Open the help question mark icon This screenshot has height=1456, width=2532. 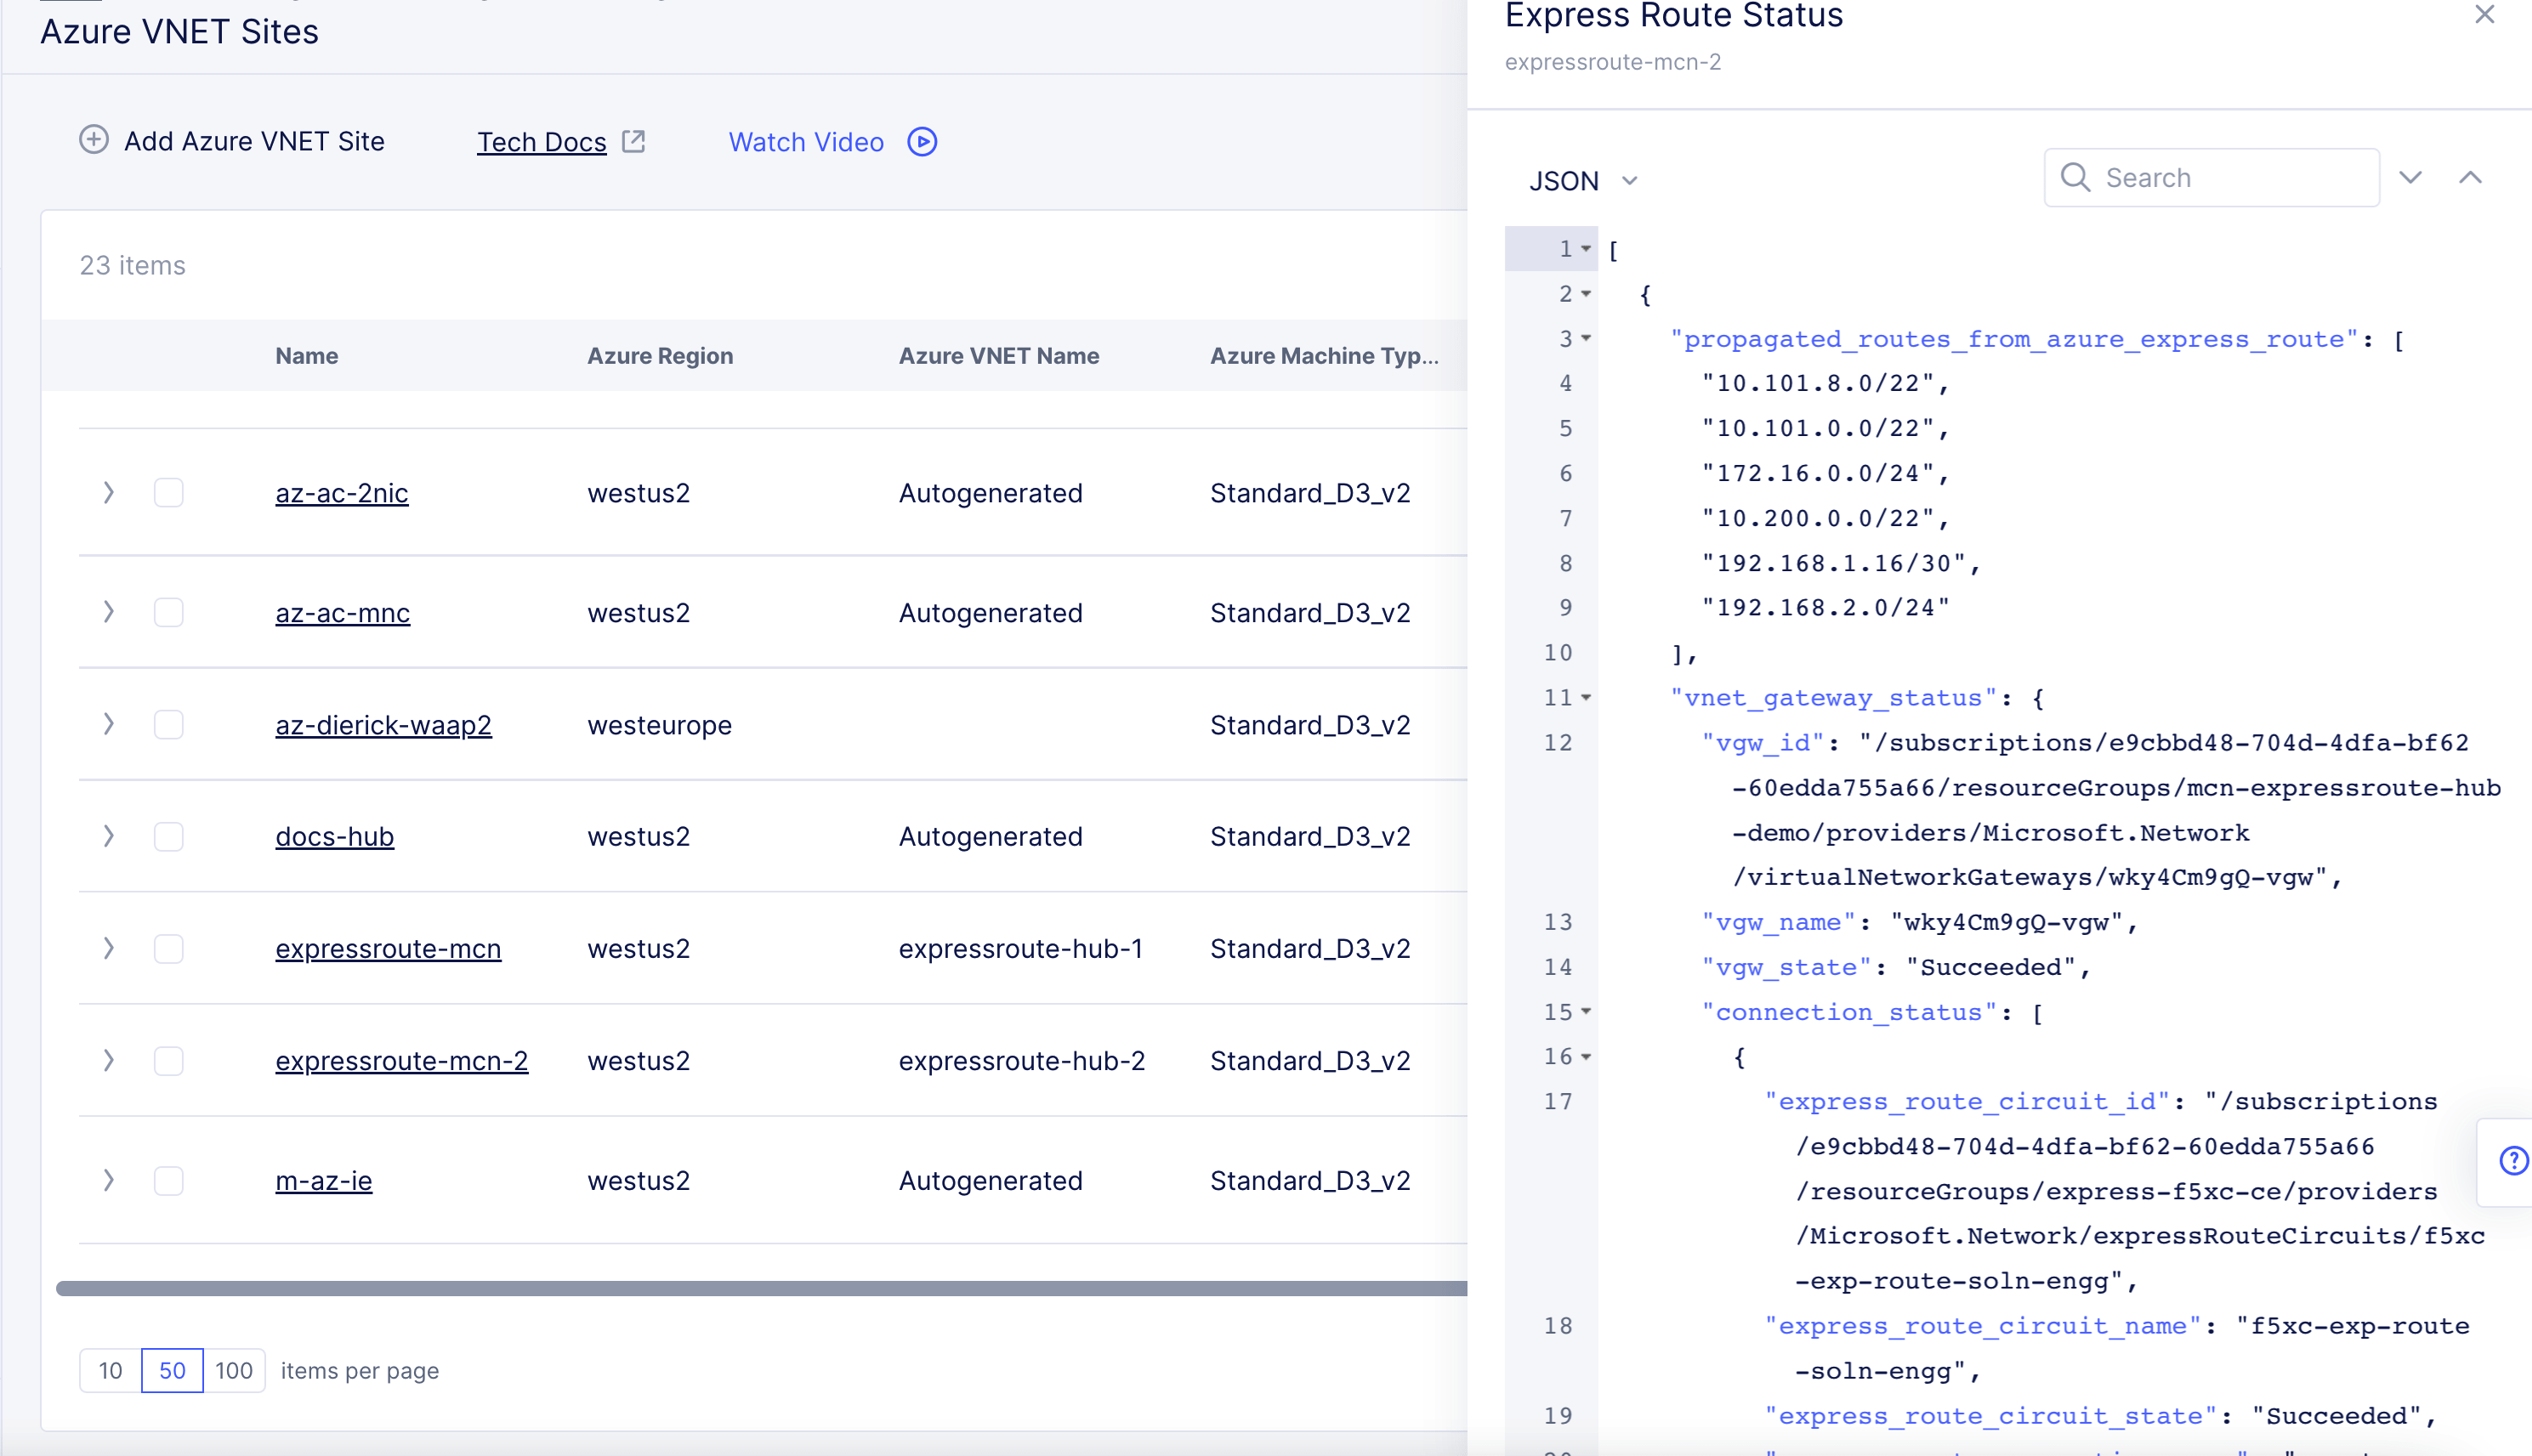pos(2513,1161)
